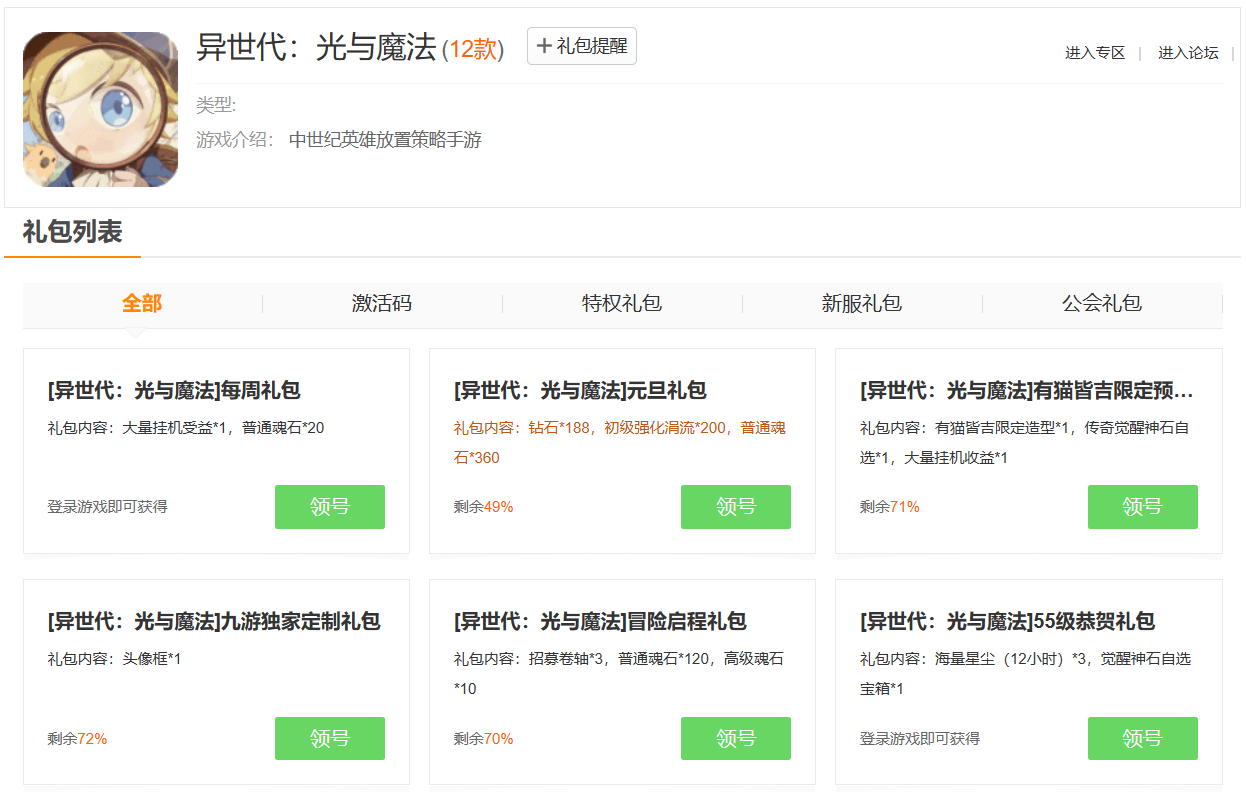Claim the 每周礼包 with 领号 button
Viewport: 1246px width, 794px height.
pos(329,507)
